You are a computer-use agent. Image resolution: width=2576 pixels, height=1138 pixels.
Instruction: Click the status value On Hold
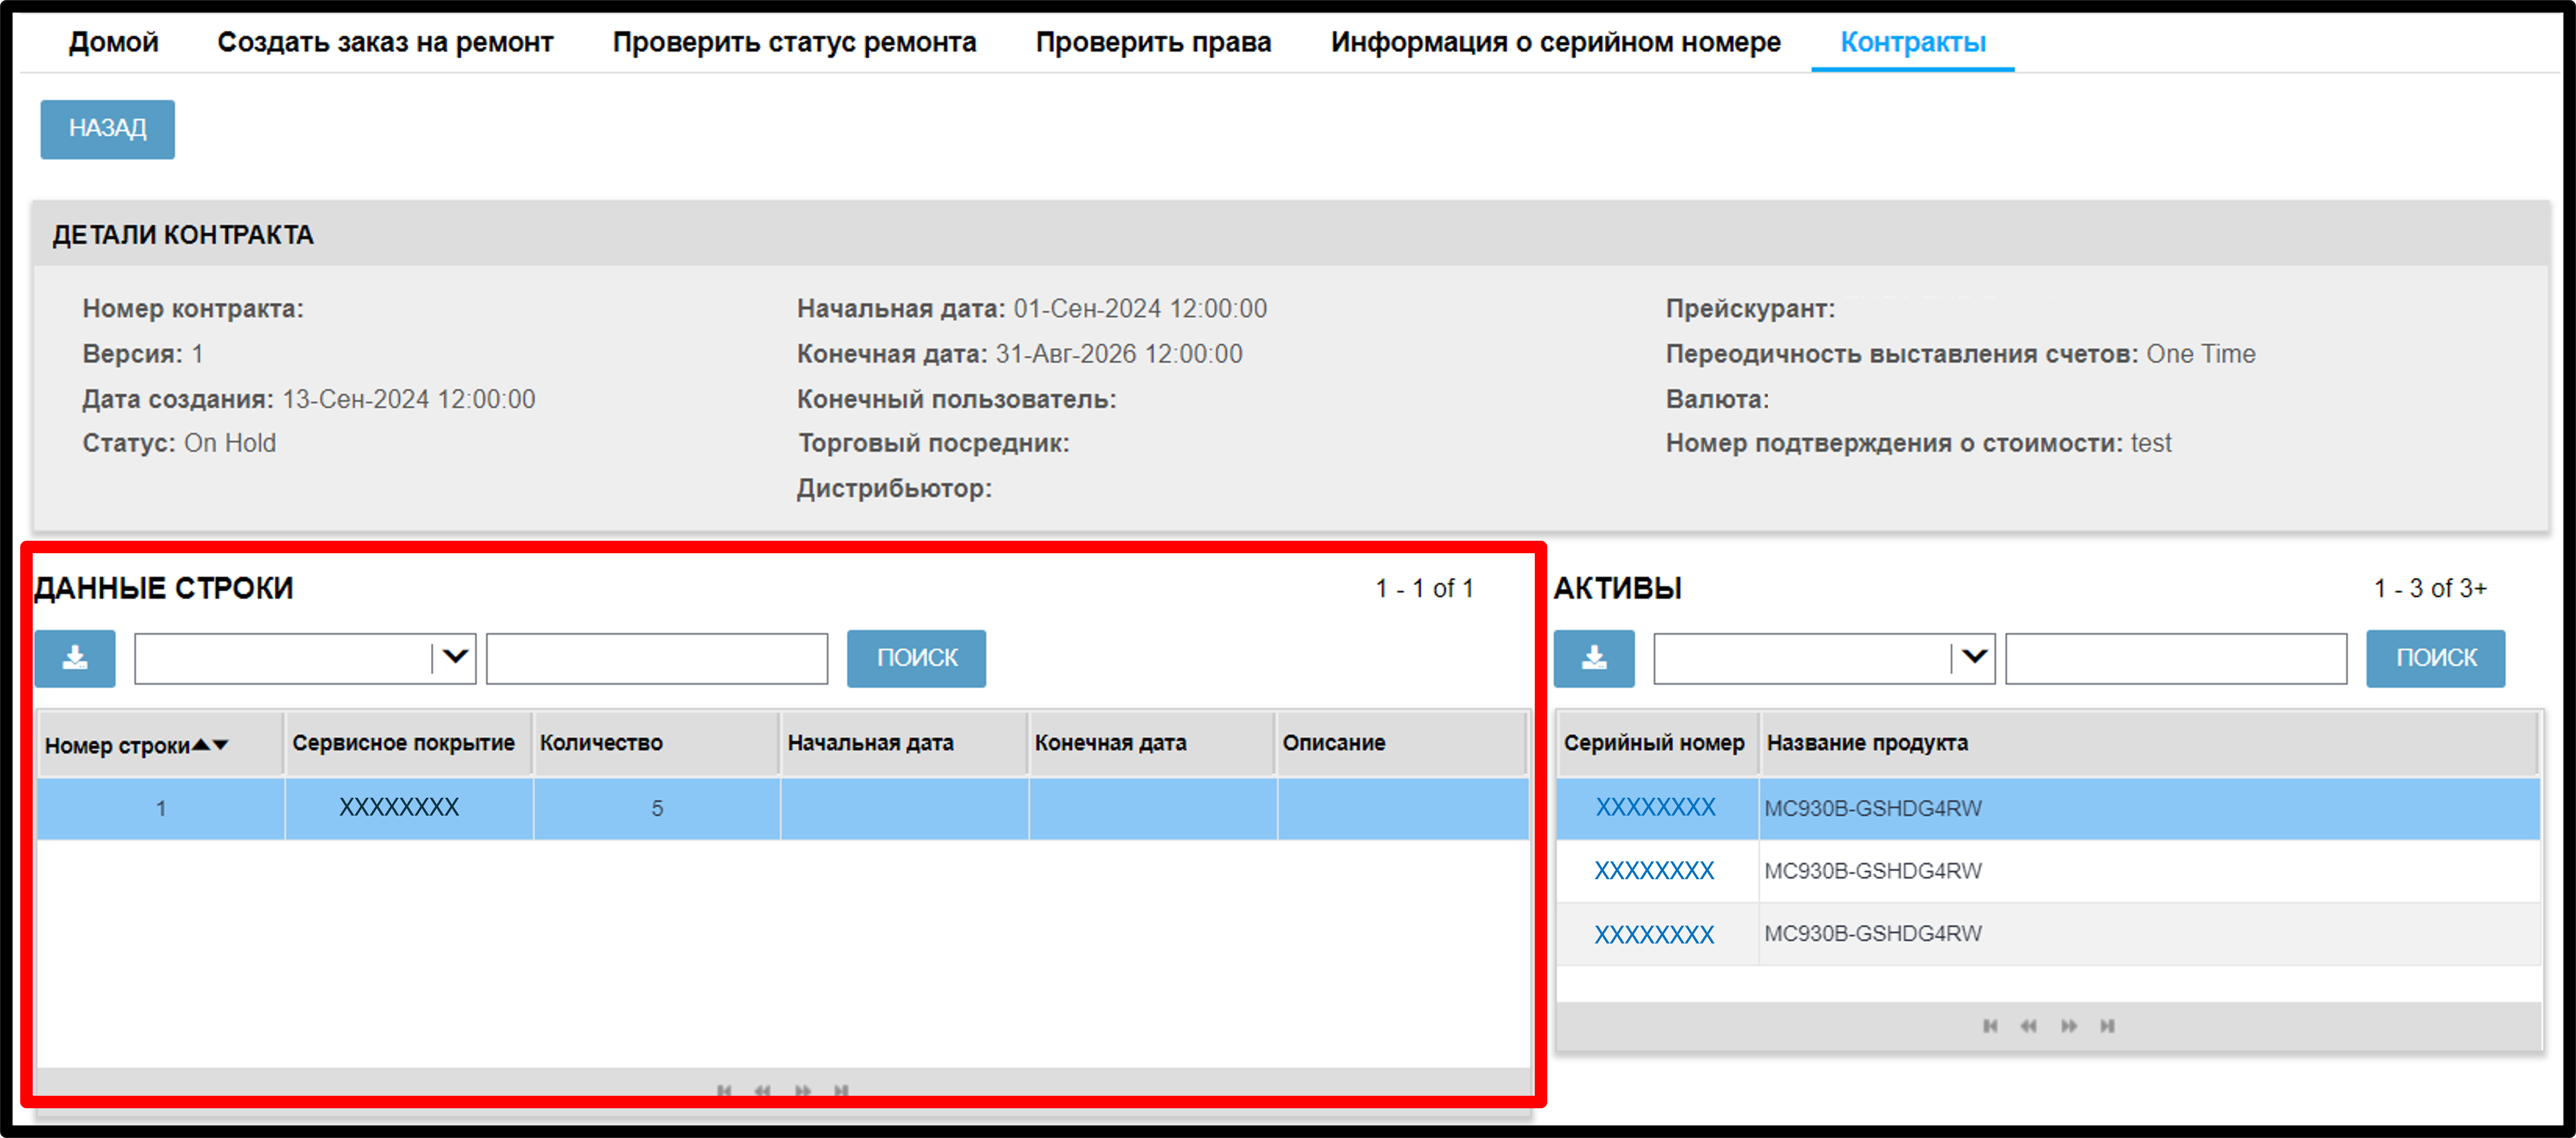[x=230, y=443]
